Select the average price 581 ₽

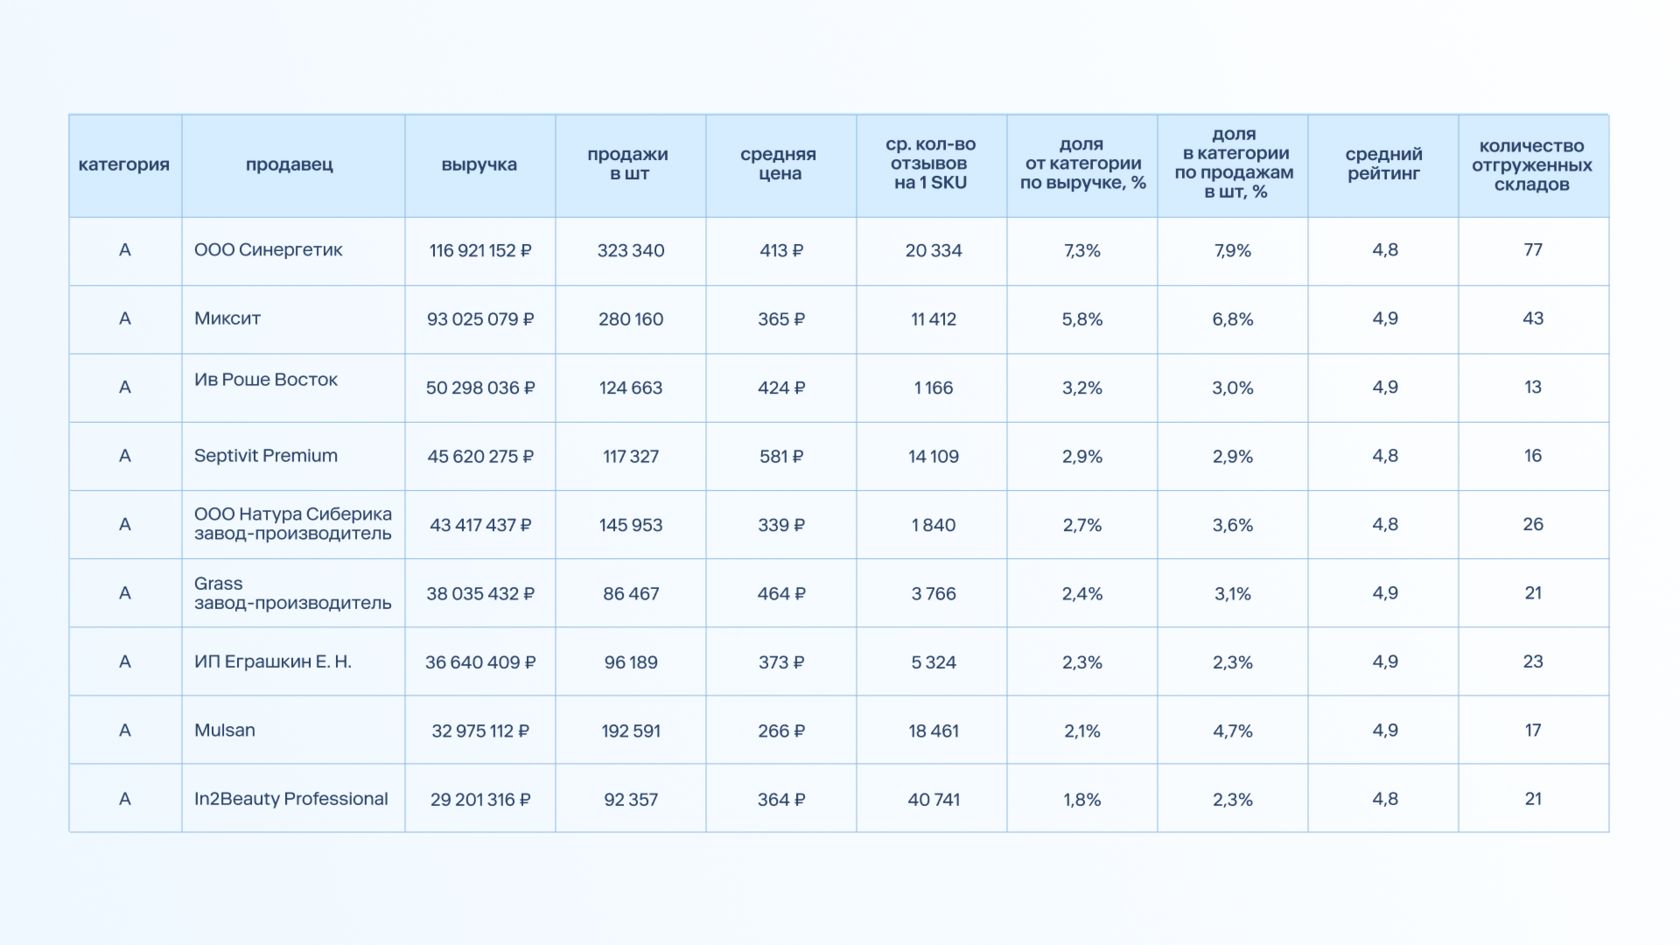(x=781, y=456)
